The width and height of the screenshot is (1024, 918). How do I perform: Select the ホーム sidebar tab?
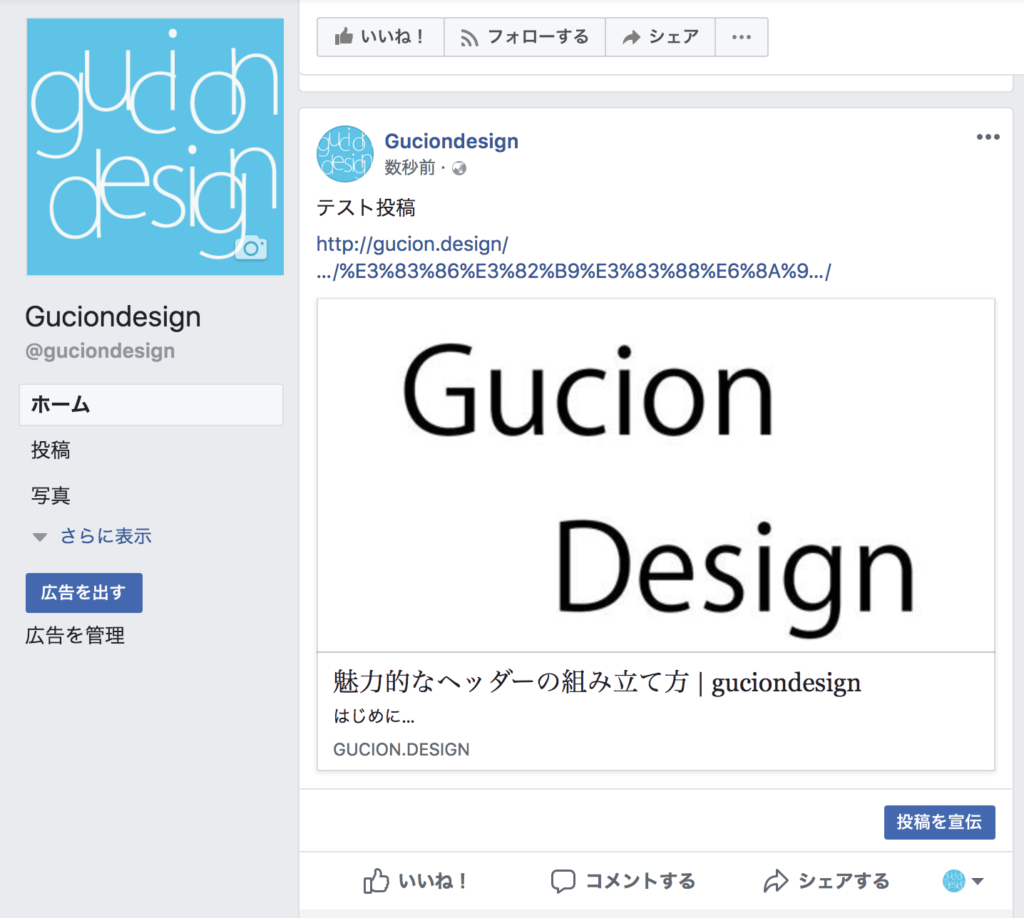click(151, 405)
